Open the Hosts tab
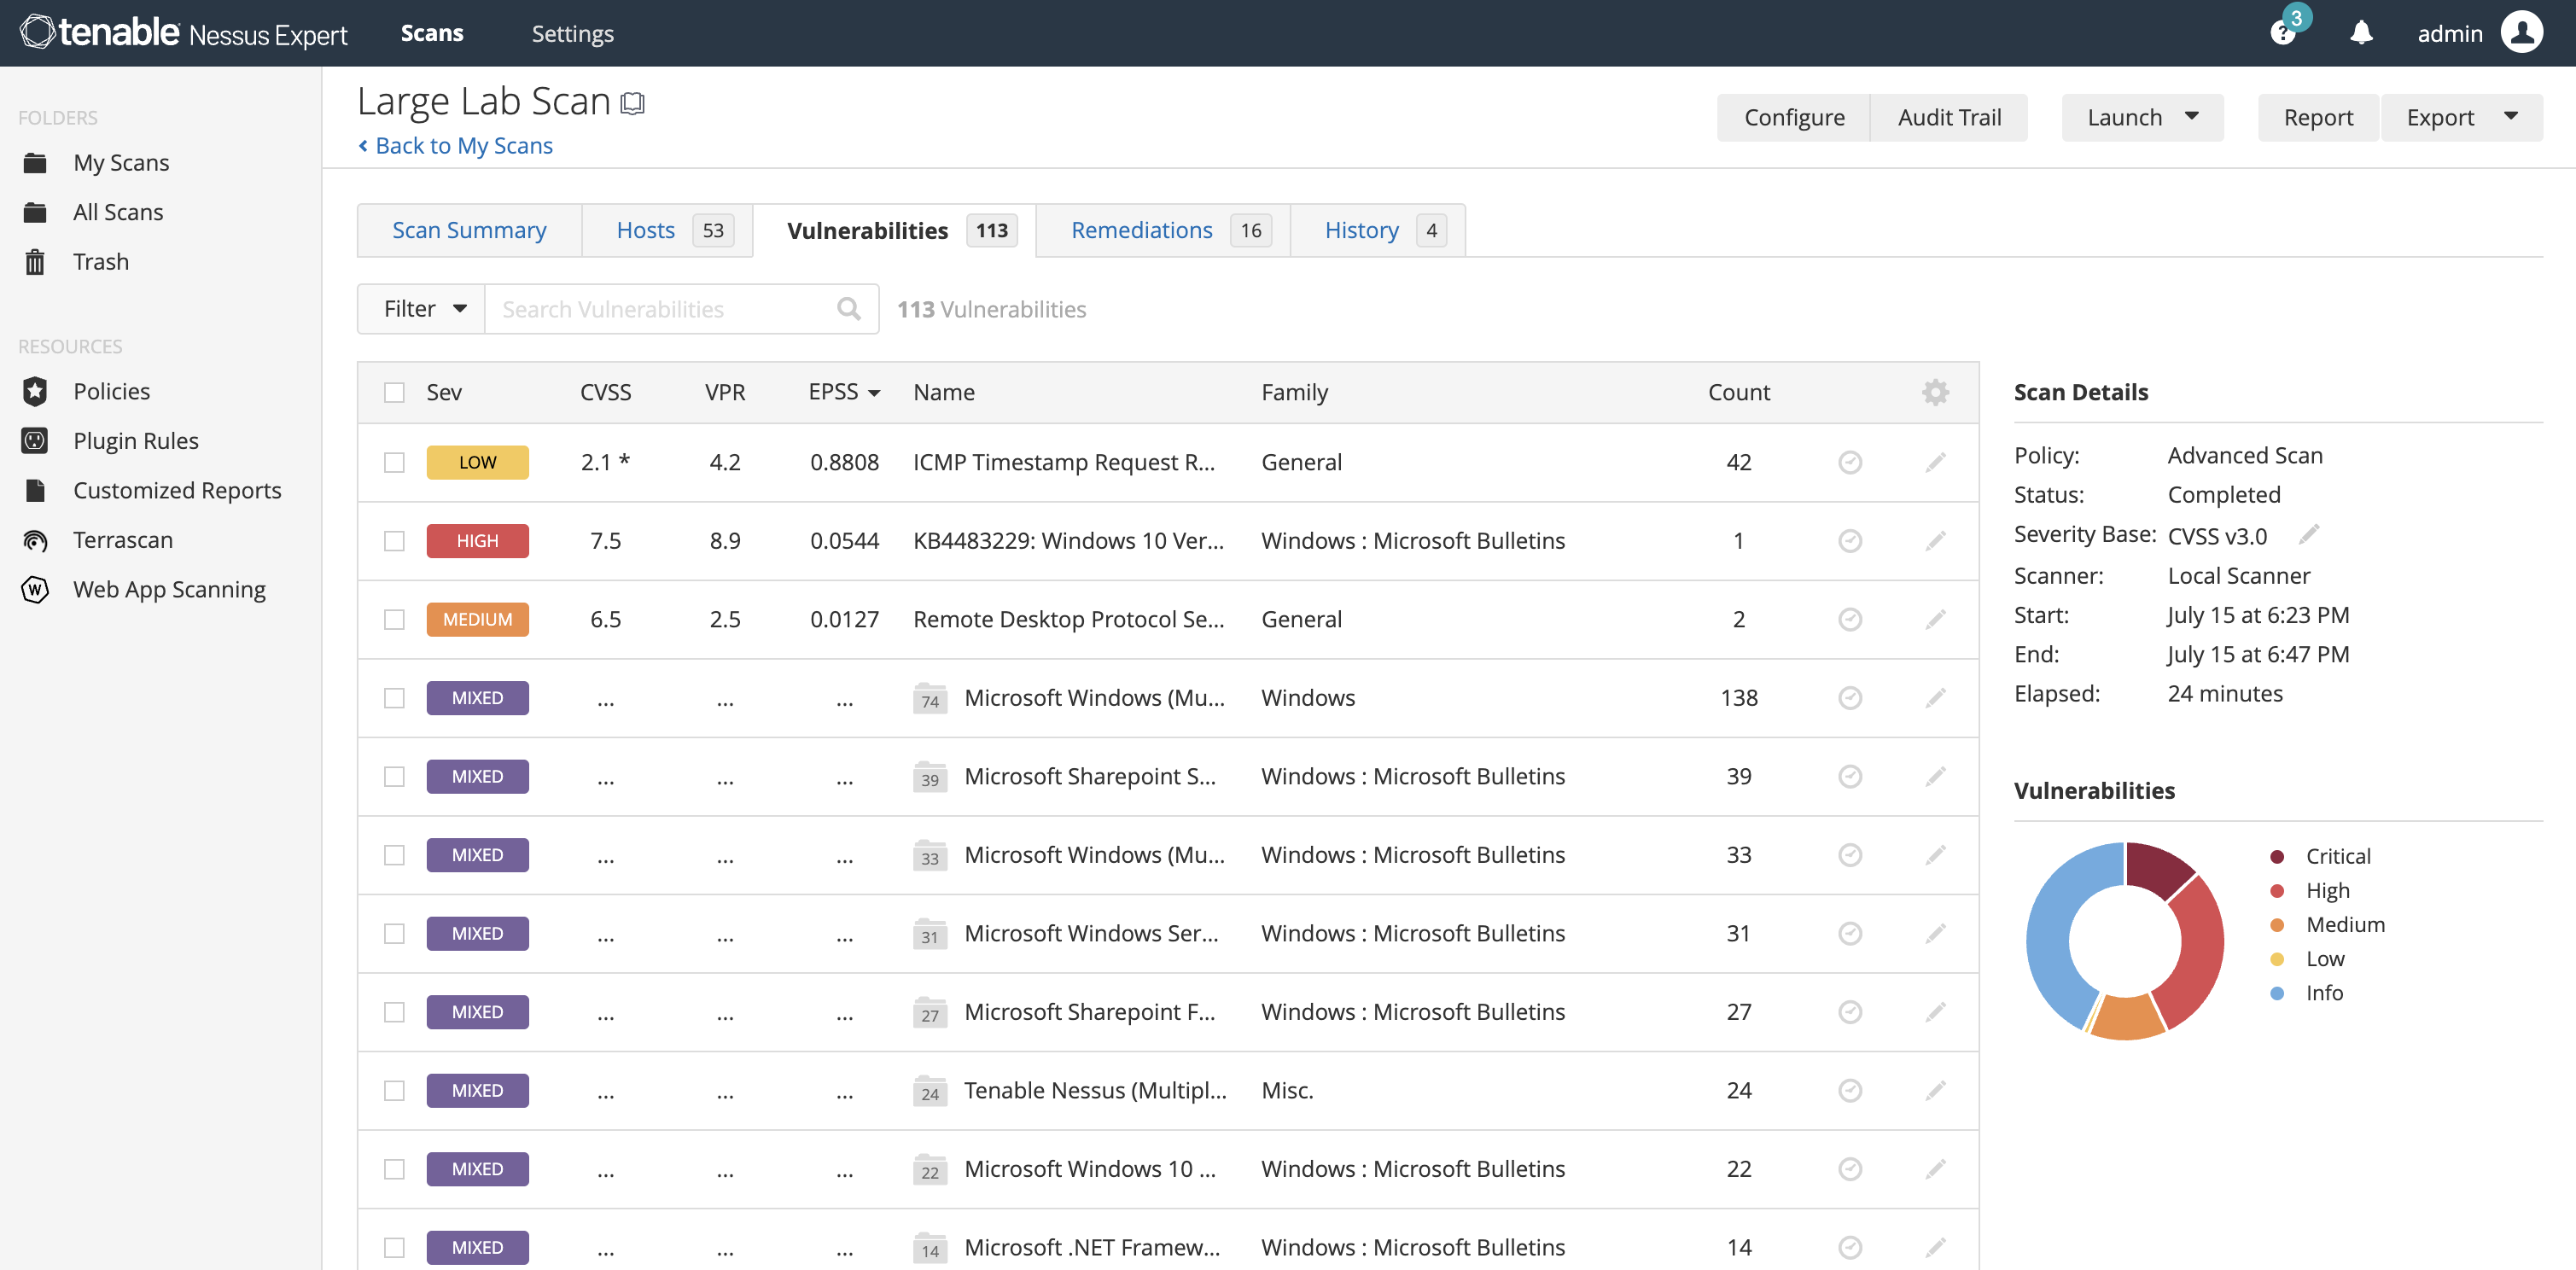Screen dimensions: 2576x1270 pos(646,230)
